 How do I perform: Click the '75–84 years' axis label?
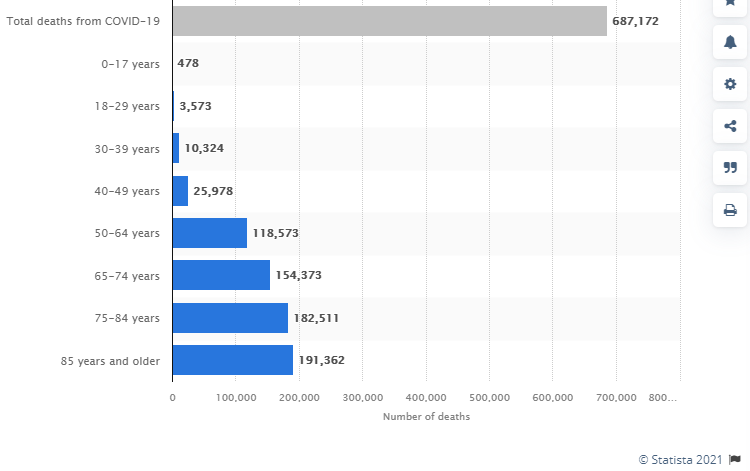pyautogui.click(x=127, y=318)
